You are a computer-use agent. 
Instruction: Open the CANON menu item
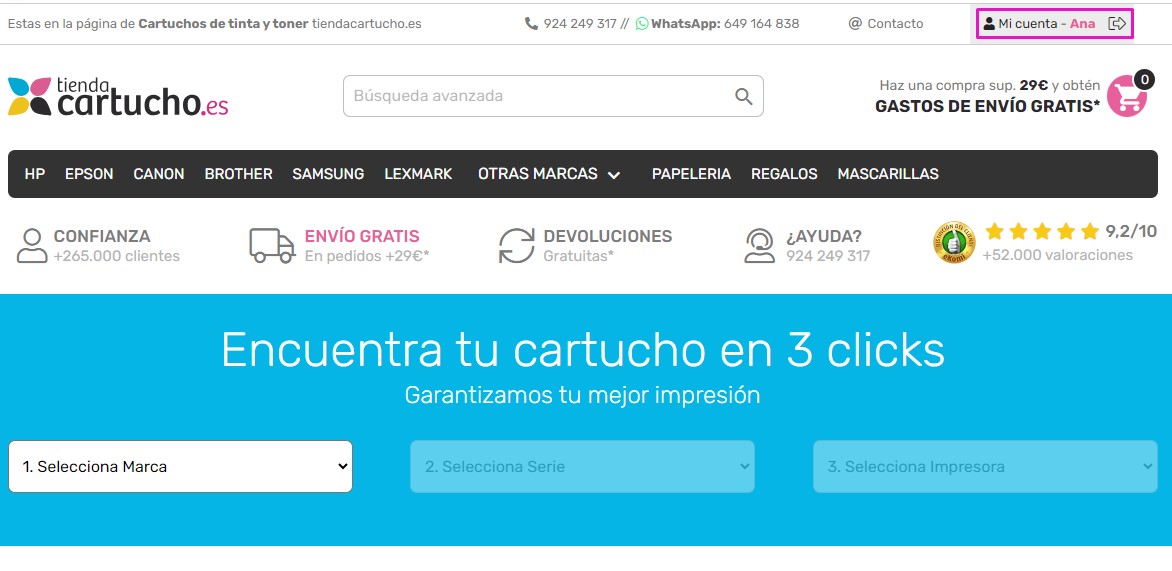[158, 173]
